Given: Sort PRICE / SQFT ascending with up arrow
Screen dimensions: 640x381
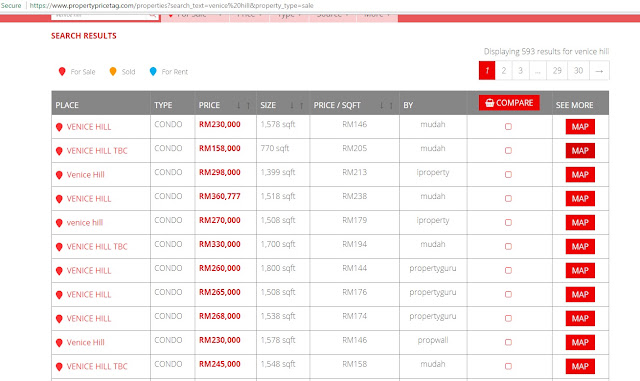Looking at the screenshot, I should point(391,105).
